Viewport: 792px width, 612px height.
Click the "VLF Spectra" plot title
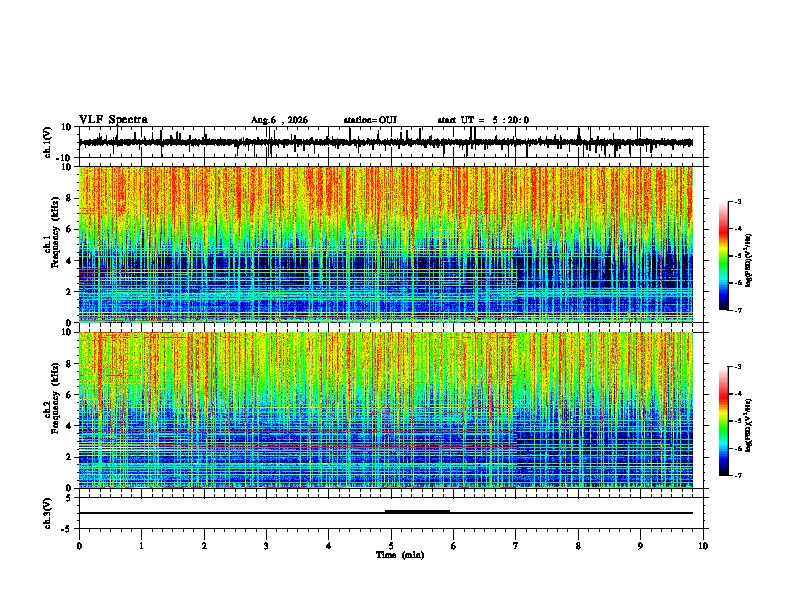tap(113, 120)
